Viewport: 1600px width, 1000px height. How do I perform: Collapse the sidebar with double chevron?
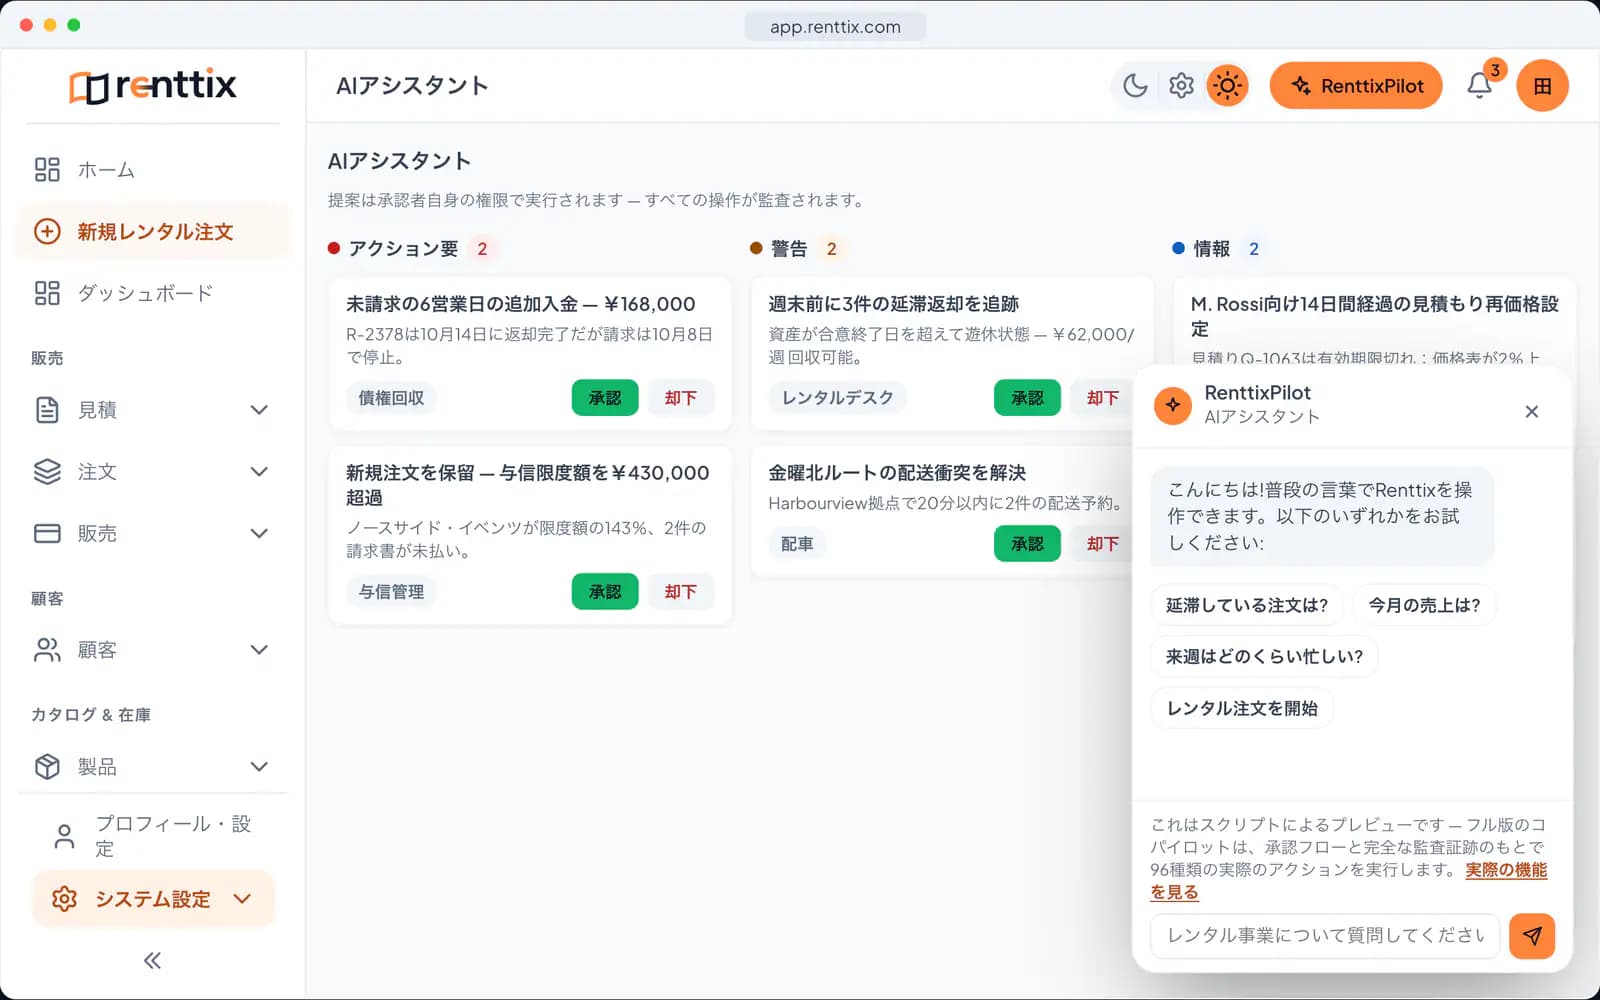[x=152, y=961]
